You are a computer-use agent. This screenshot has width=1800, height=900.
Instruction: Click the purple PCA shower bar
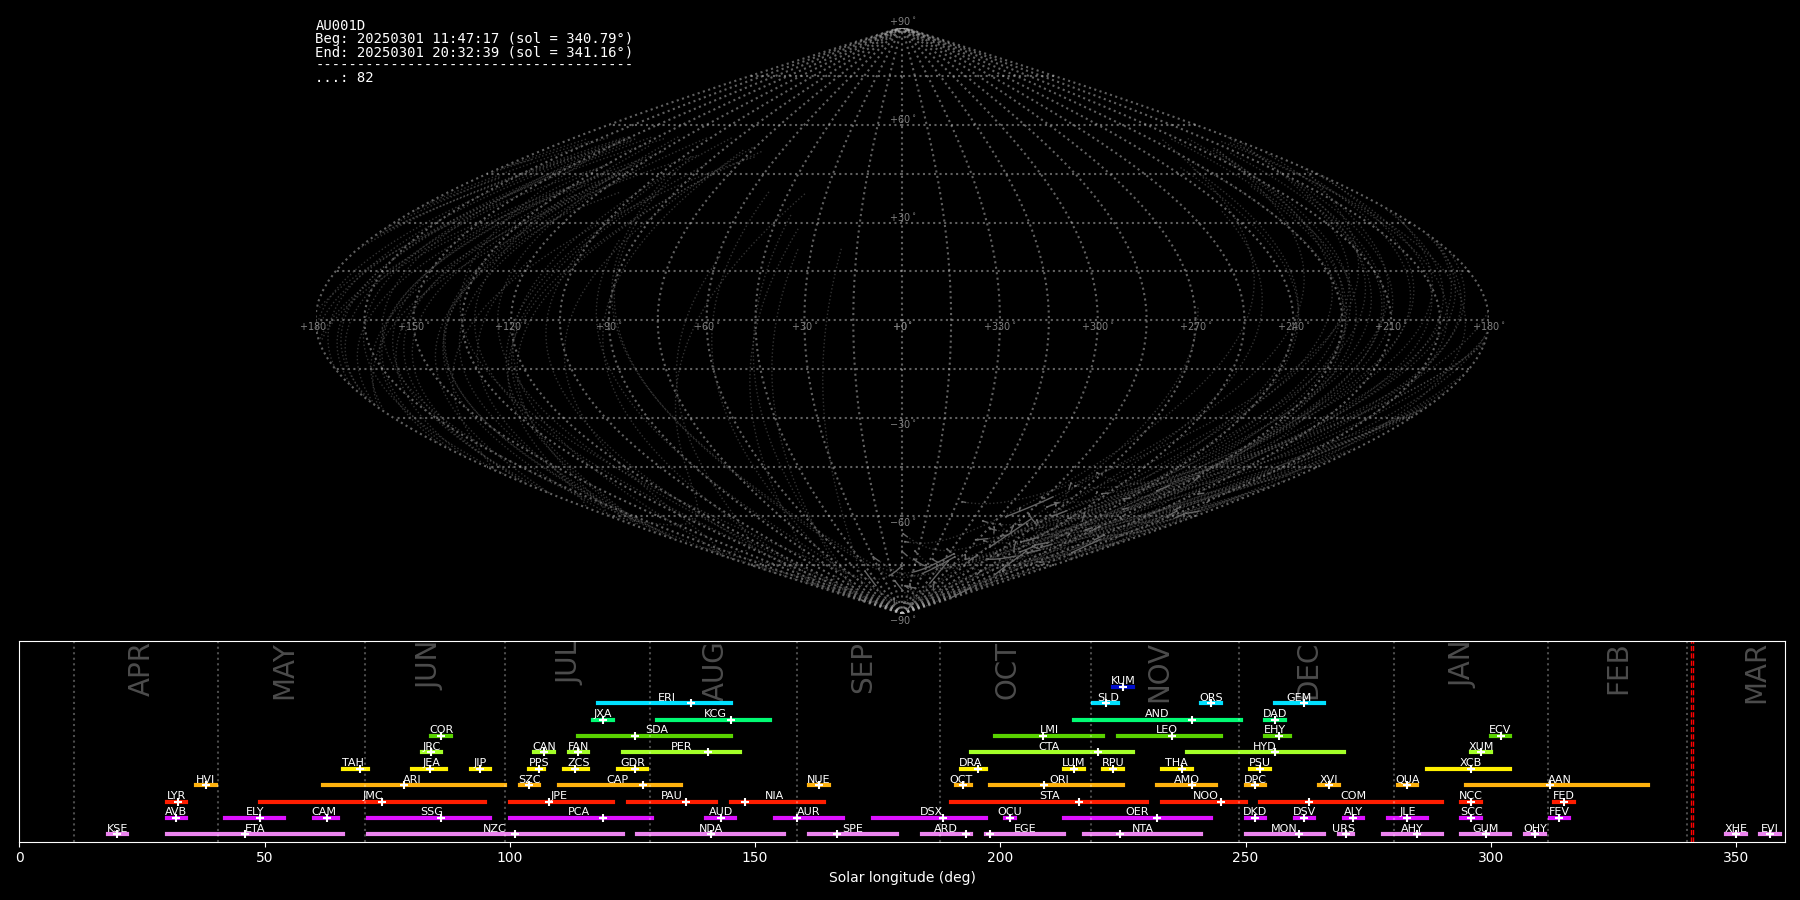click(580, 818)
